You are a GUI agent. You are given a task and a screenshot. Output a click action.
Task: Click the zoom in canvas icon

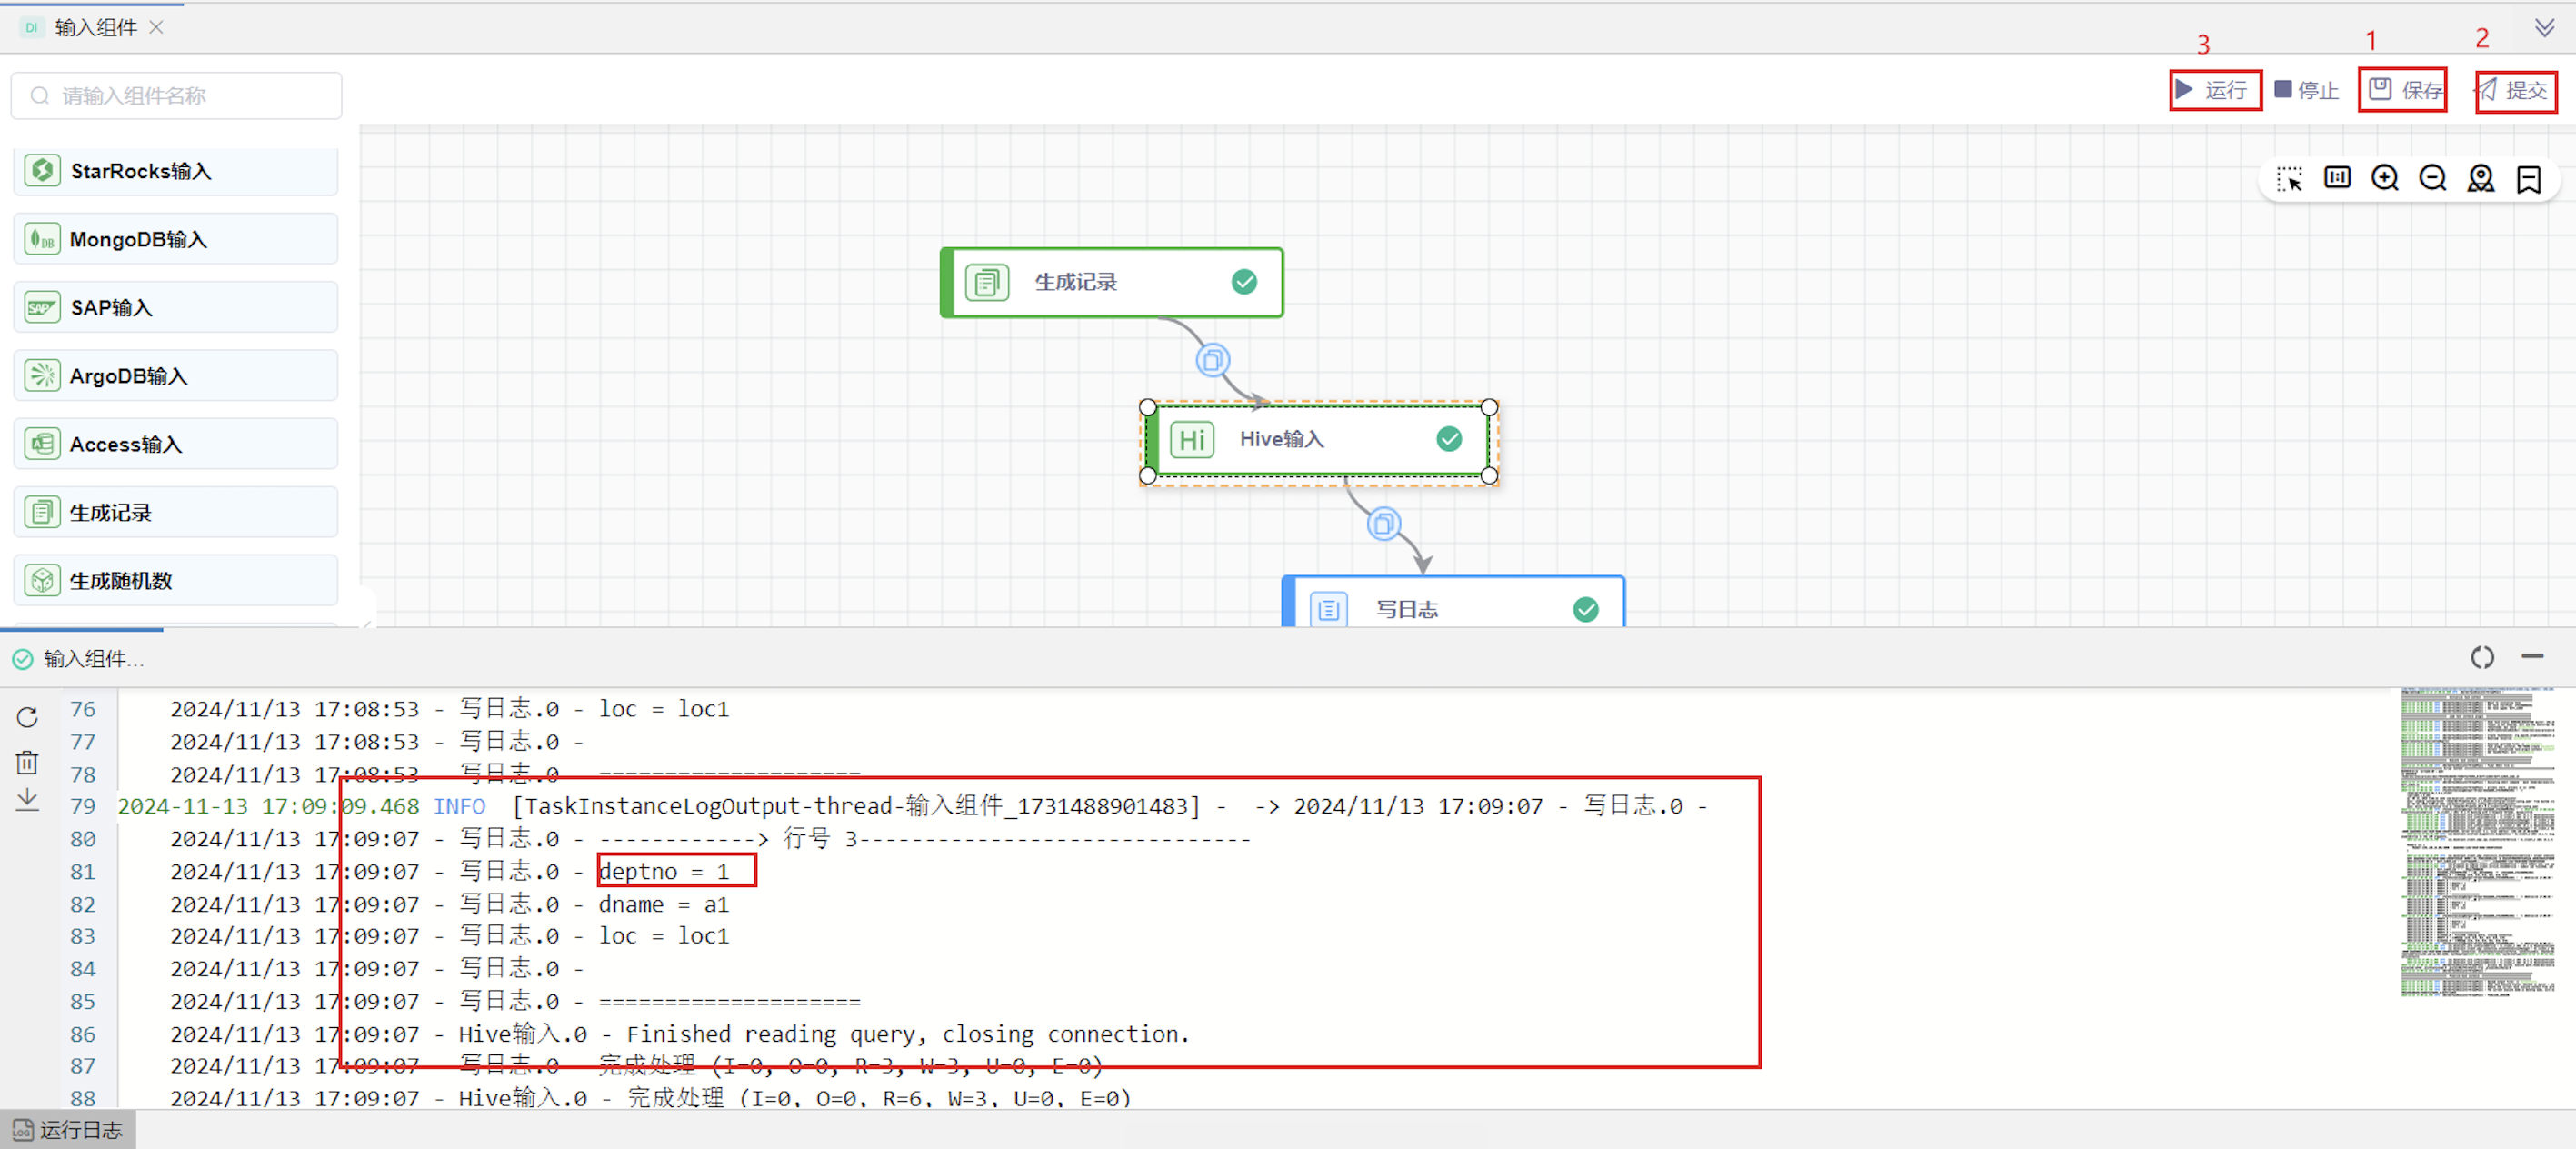coord(2384,178)
